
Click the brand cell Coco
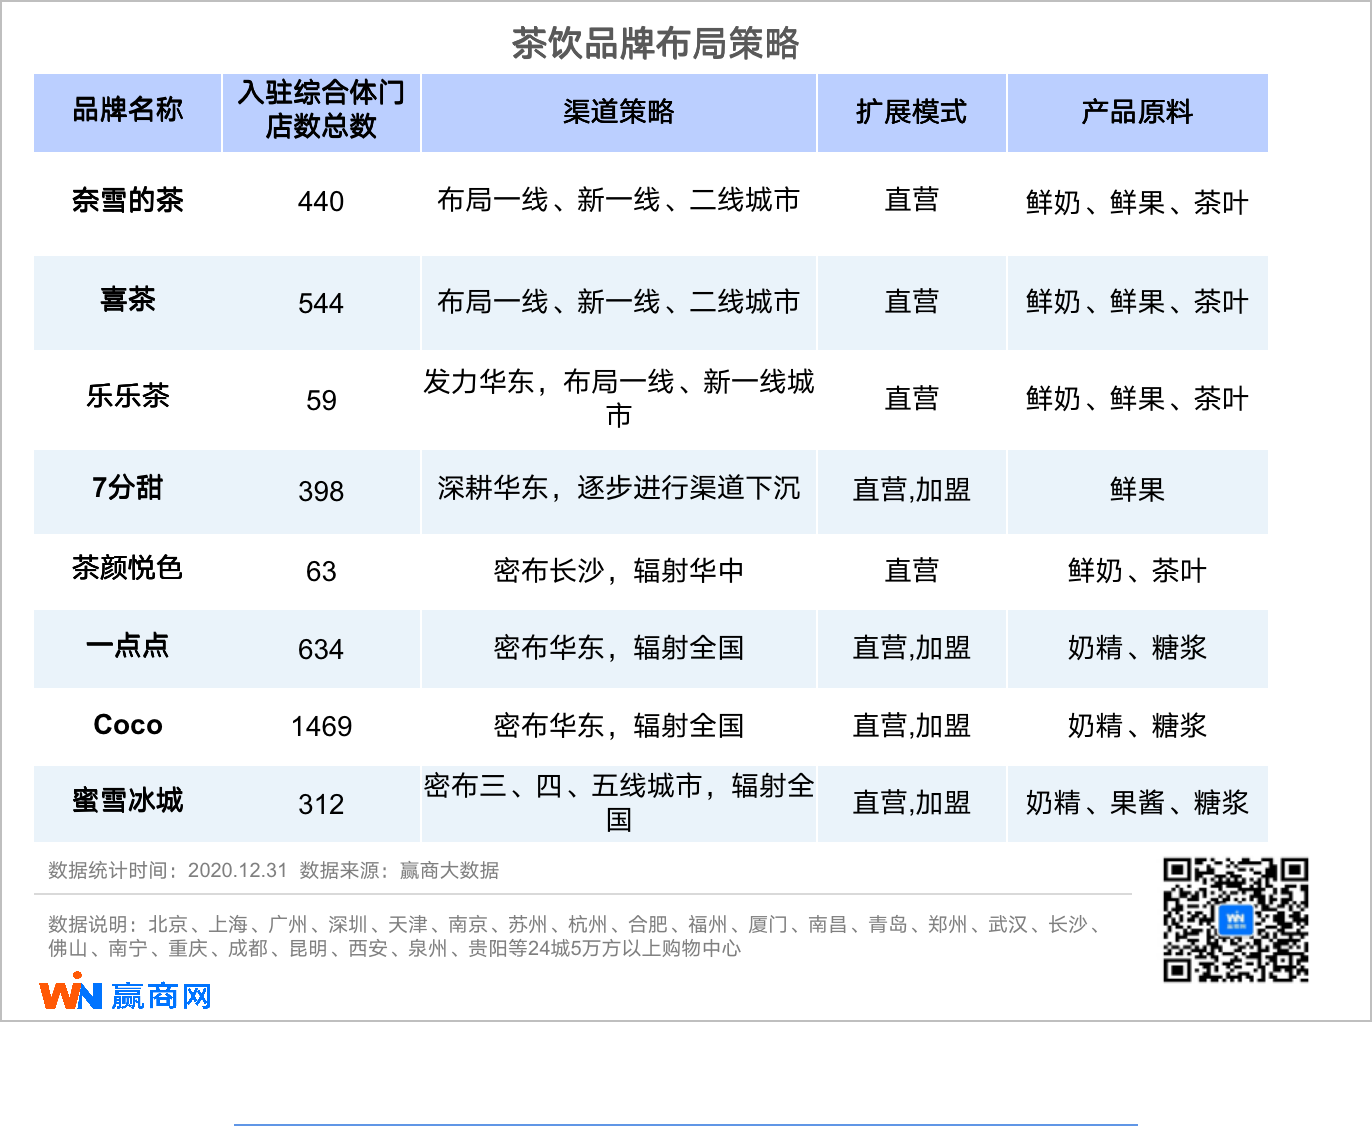pos(128,725)
